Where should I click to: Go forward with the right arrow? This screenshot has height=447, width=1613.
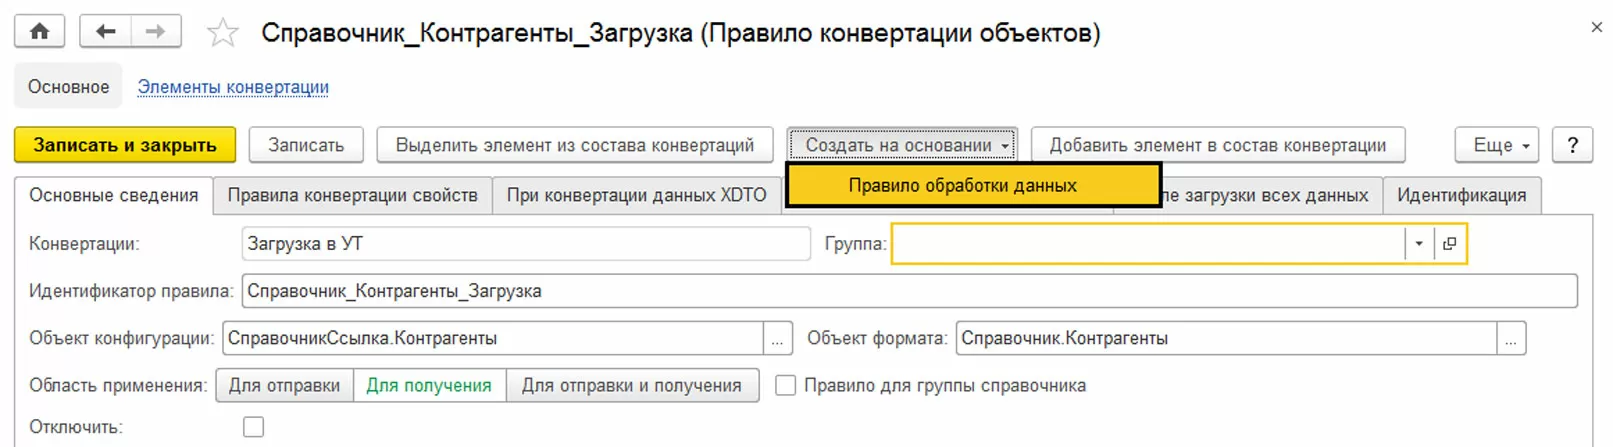155,31
